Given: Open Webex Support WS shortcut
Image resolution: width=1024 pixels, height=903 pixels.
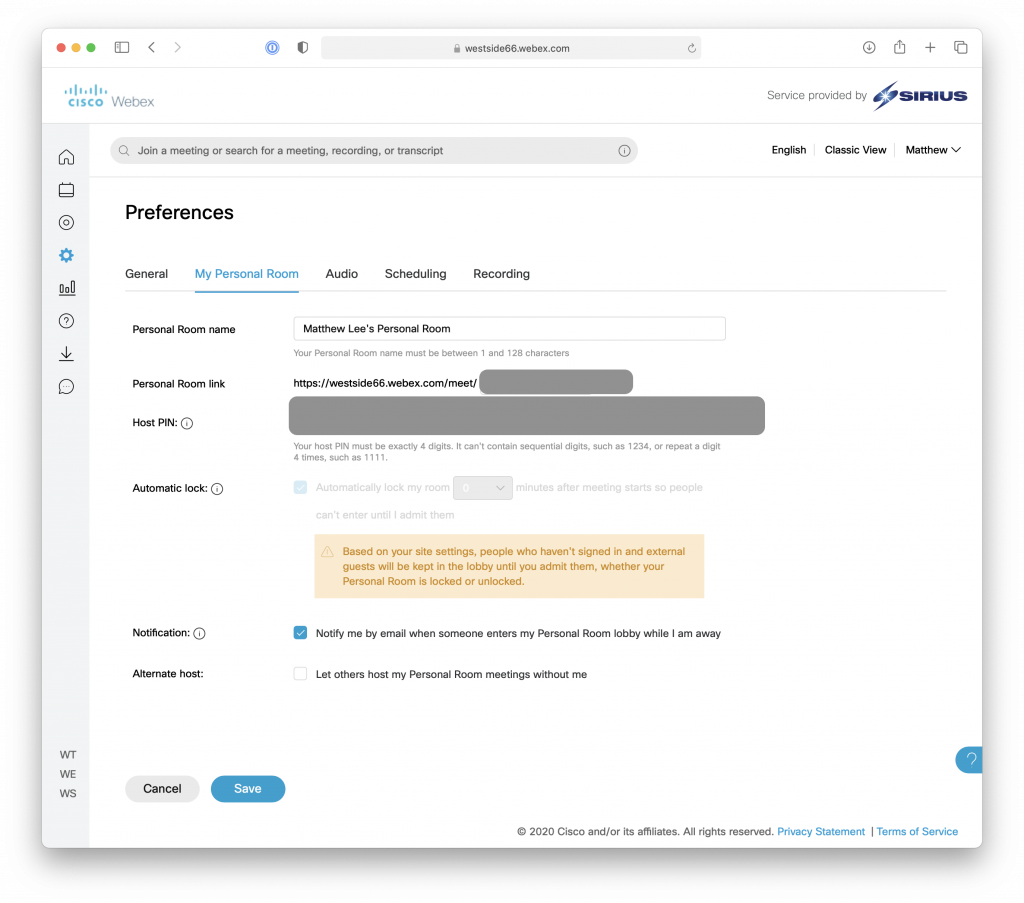Looking at the screenshot, I should (x=68, y=794).
